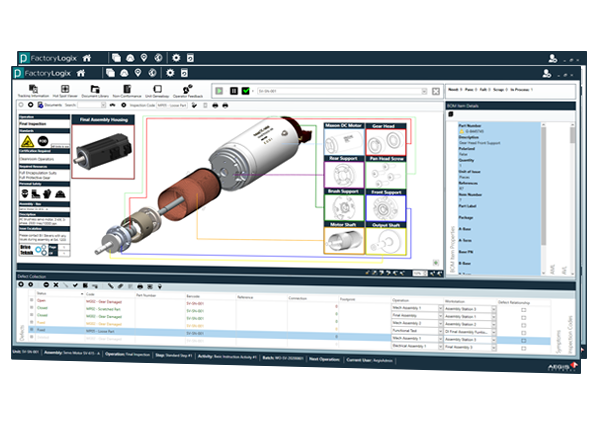Open the Document Library
The height and width of the screenshot is (428, 601).
95,91
